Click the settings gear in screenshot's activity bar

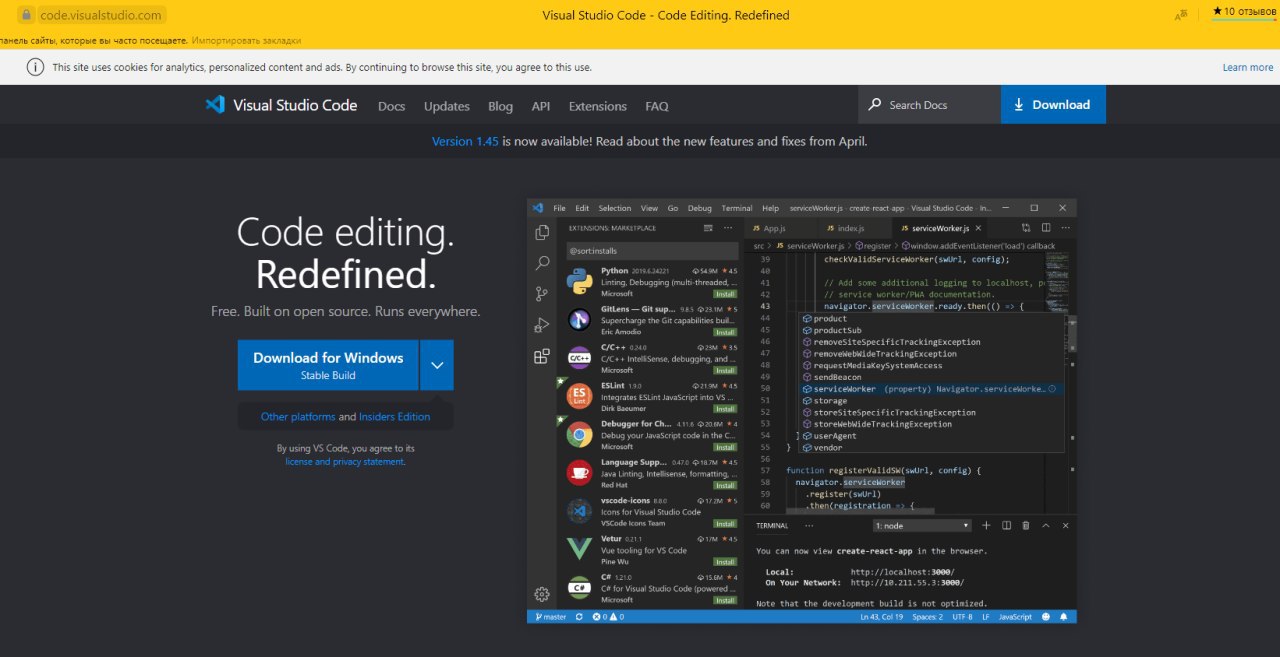coord(542,594)
